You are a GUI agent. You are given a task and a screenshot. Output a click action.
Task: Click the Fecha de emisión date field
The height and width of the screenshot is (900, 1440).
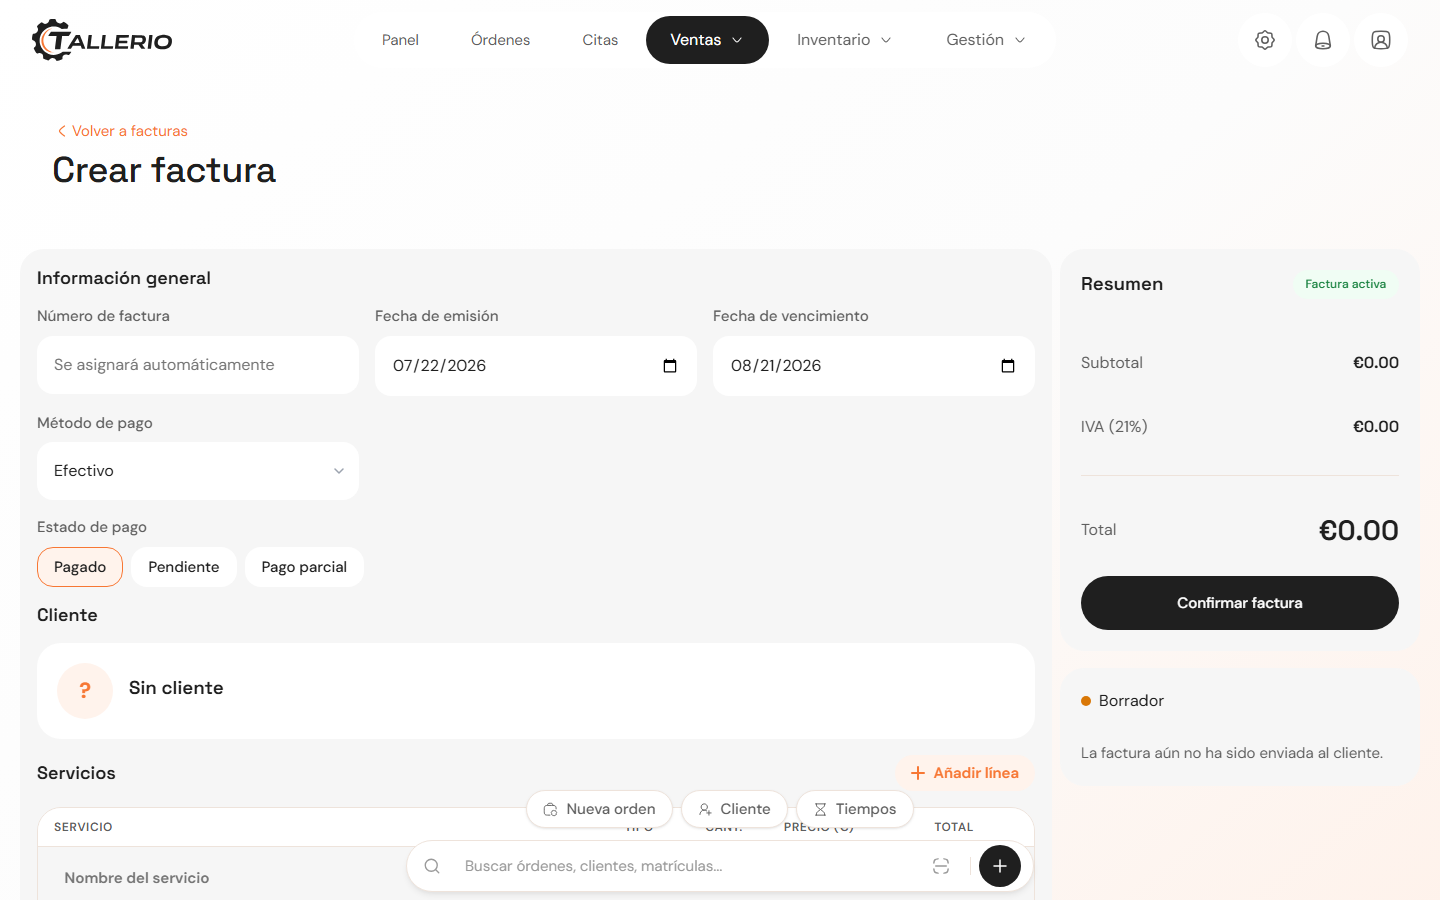[536, 366]
